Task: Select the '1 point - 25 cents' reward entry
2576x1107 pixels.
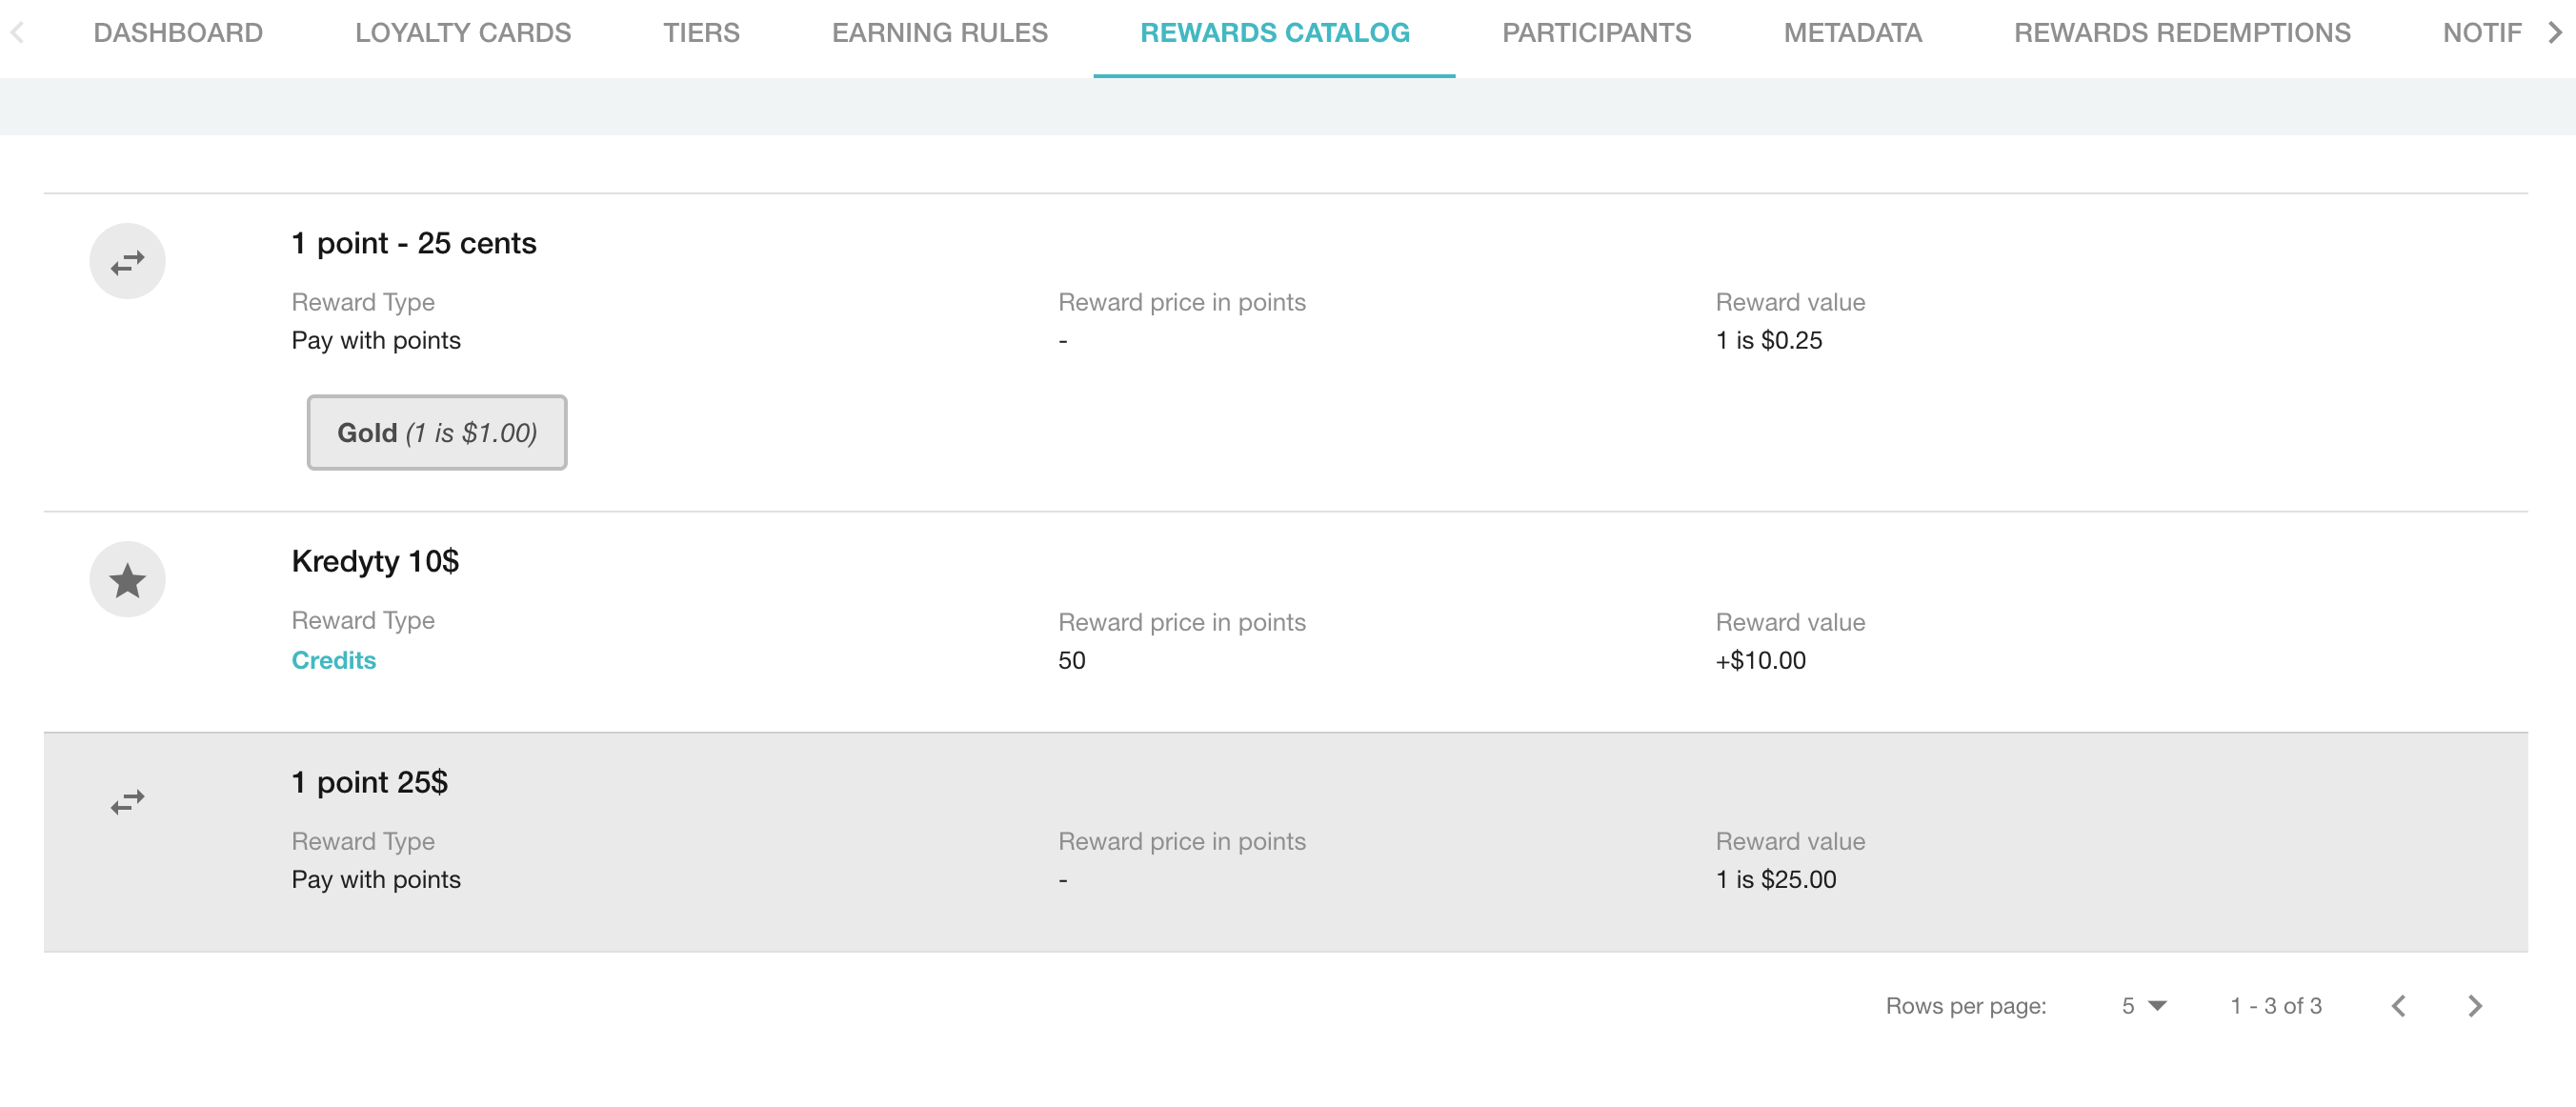Action: point(413,242)
